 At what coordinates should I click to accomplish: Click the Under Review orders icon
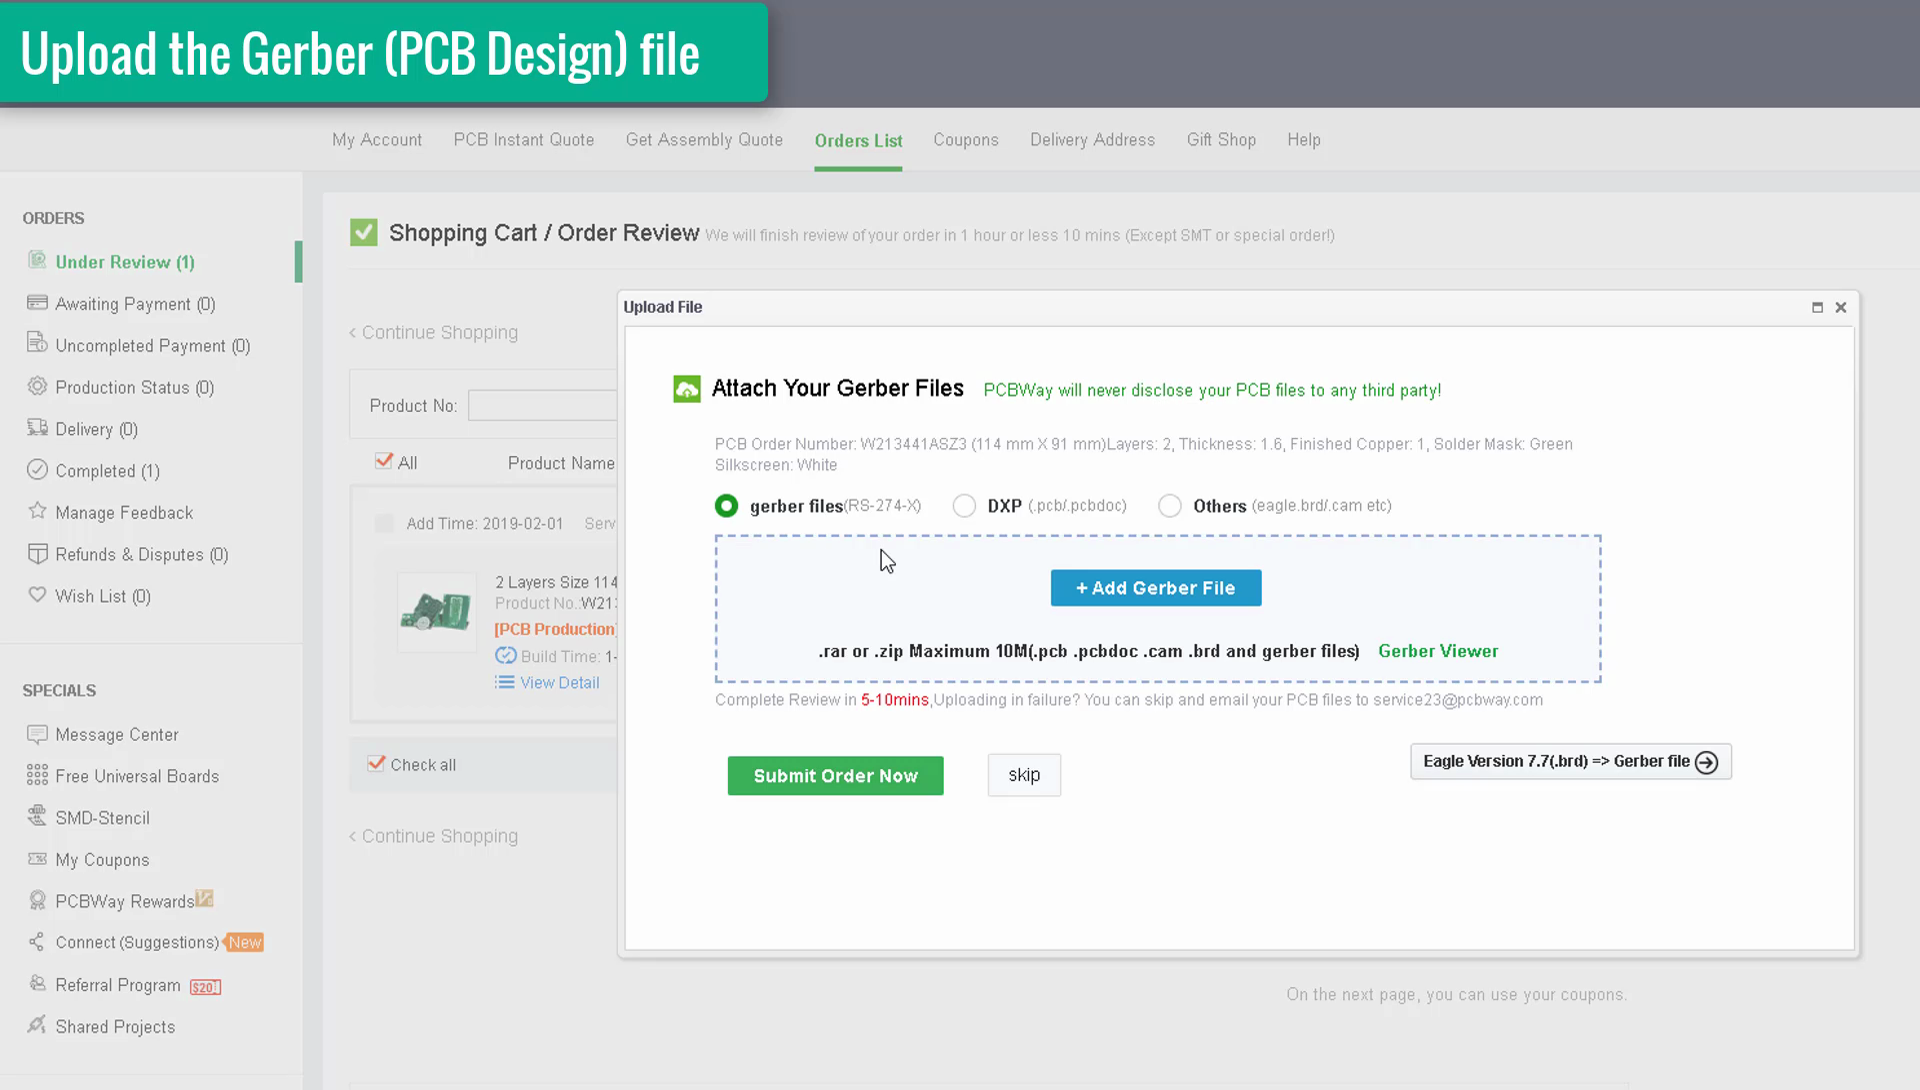36,260
